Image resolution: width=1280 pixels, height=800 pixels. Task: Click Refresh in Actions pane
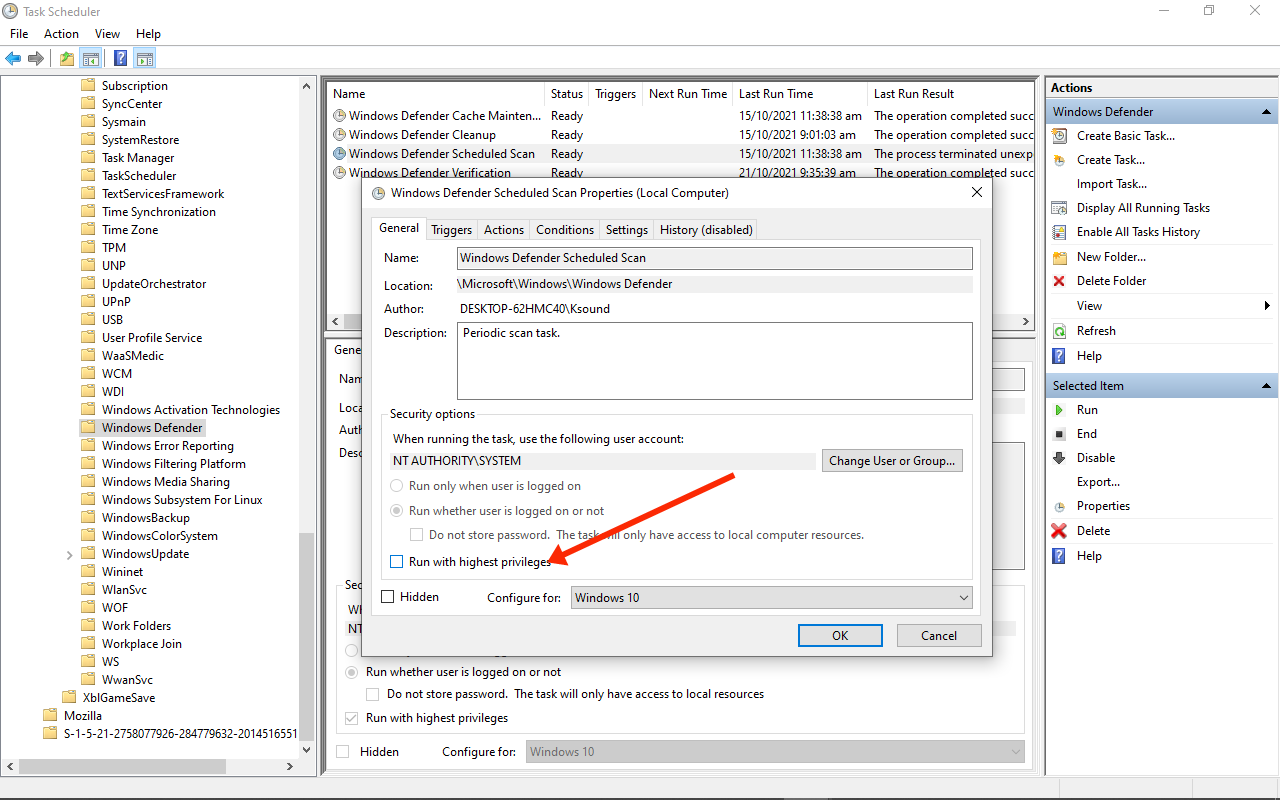pos(1096,331)
